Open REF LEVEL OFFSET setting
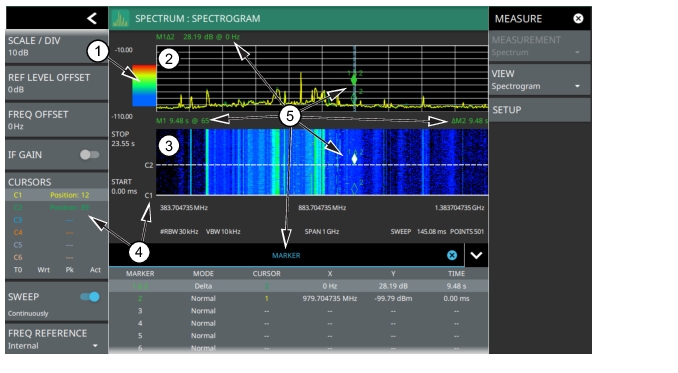 [x=57, y=83]
